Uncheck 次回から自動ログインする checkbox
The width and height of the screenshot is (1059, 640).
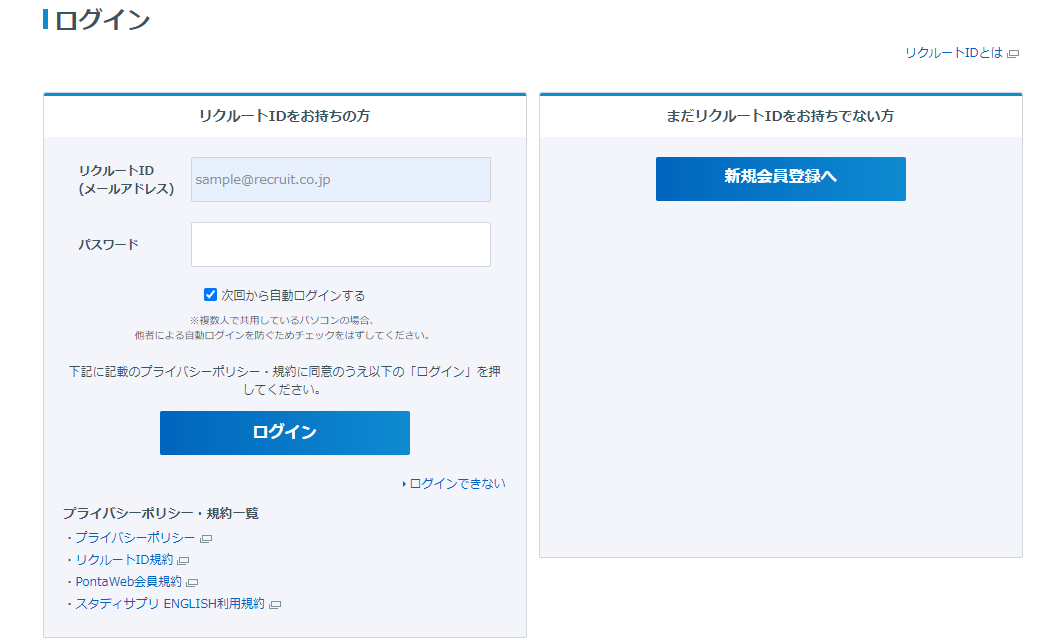tap(210, 295)
